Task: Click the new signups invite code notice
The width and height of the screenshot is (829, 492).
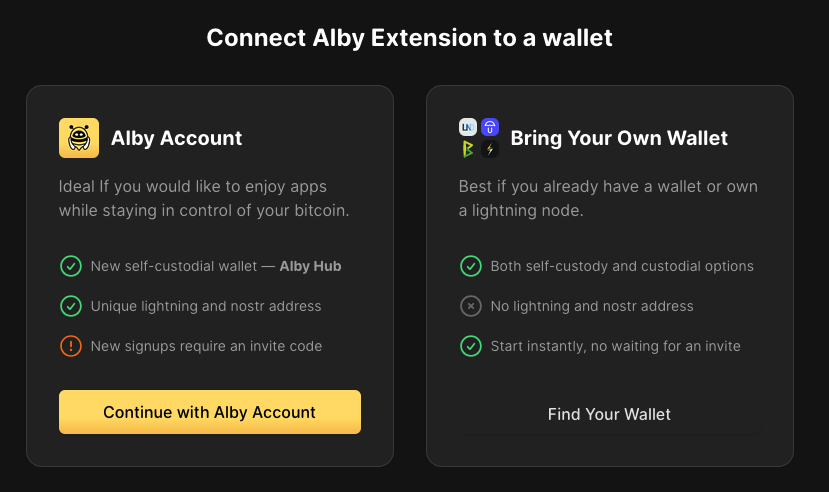Action: pos(206,346)
